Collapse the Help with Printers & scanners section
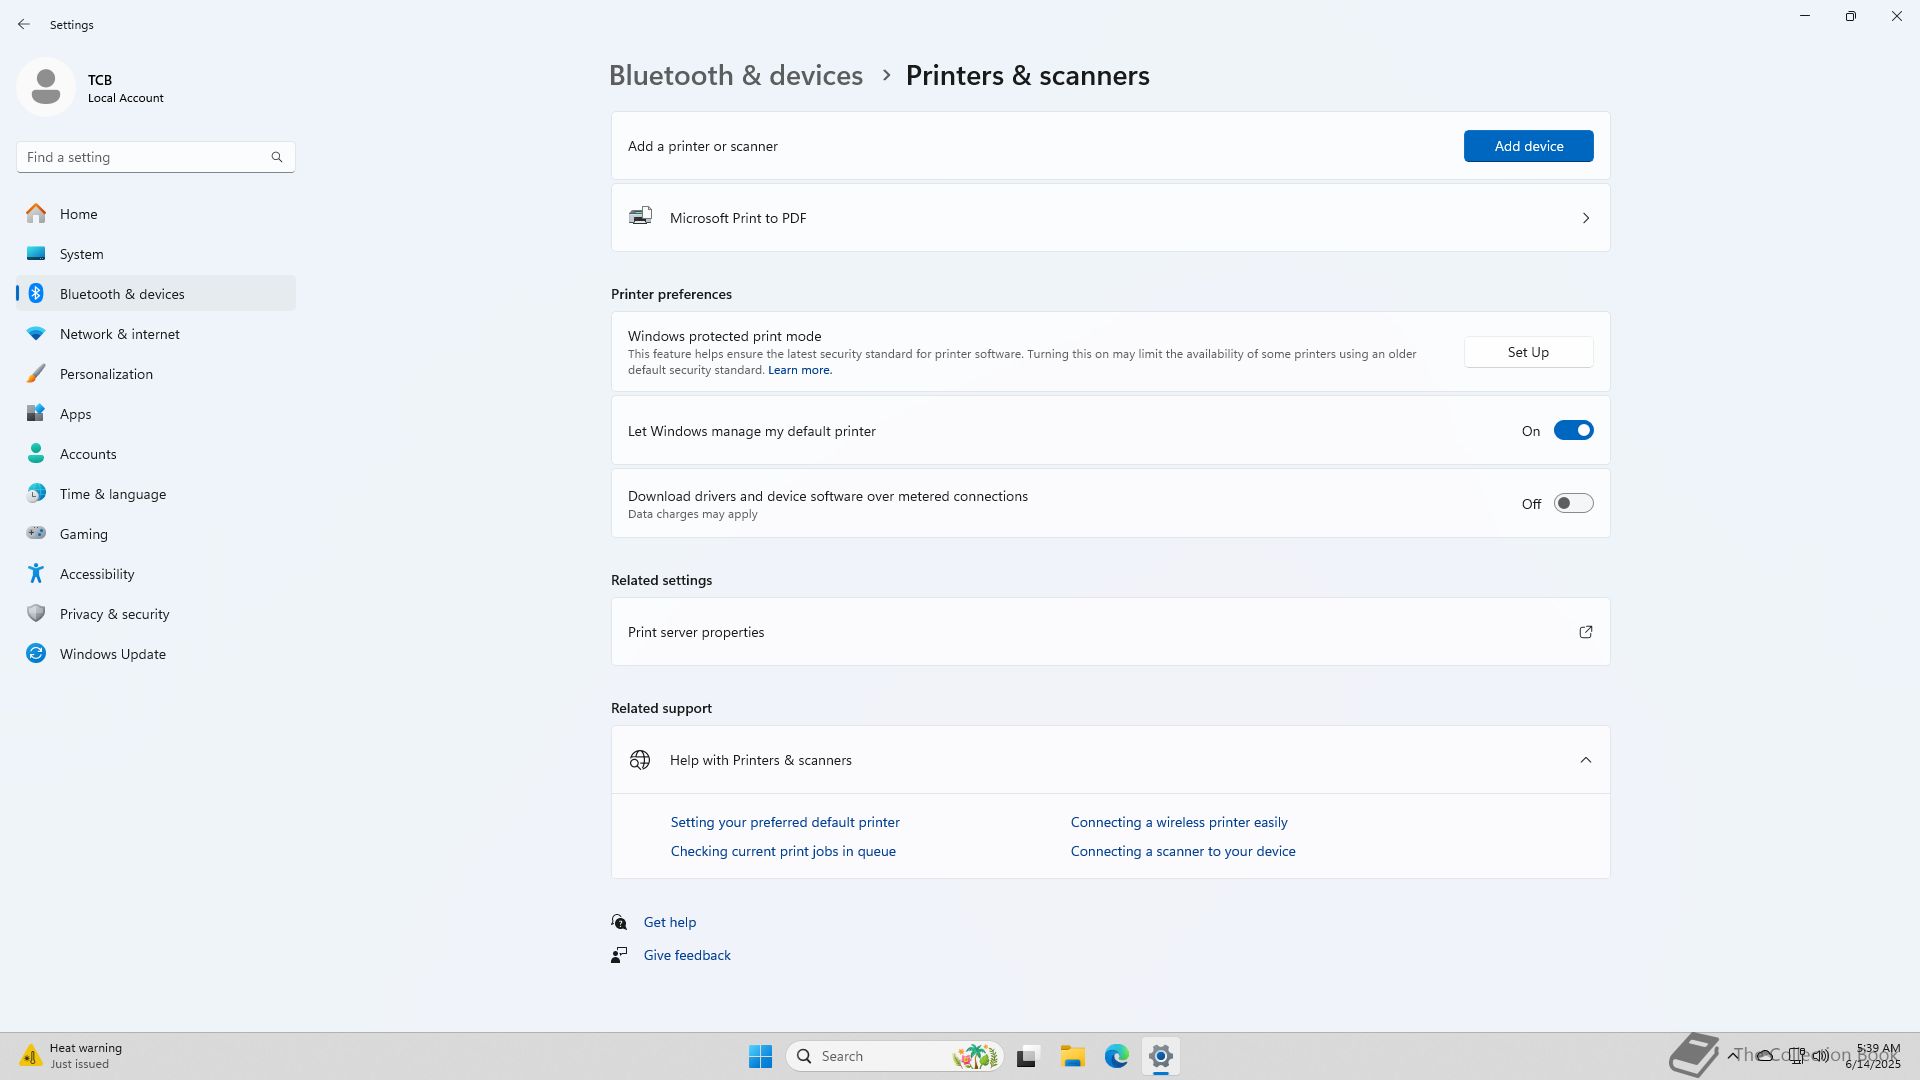The width and height of the screenshot is (1920, 1080). (1585, 760)
